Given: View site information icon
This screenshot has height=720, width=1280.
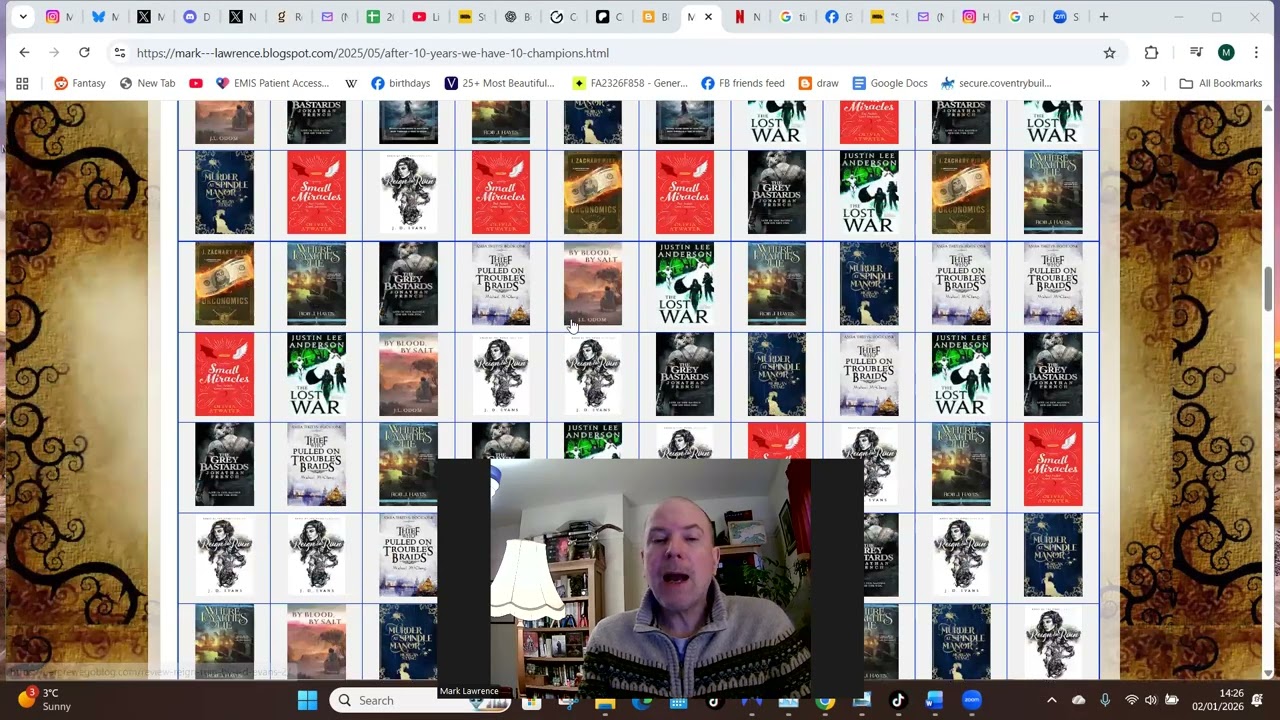Looking at the screenshot, I should click(x=119, y=53).
